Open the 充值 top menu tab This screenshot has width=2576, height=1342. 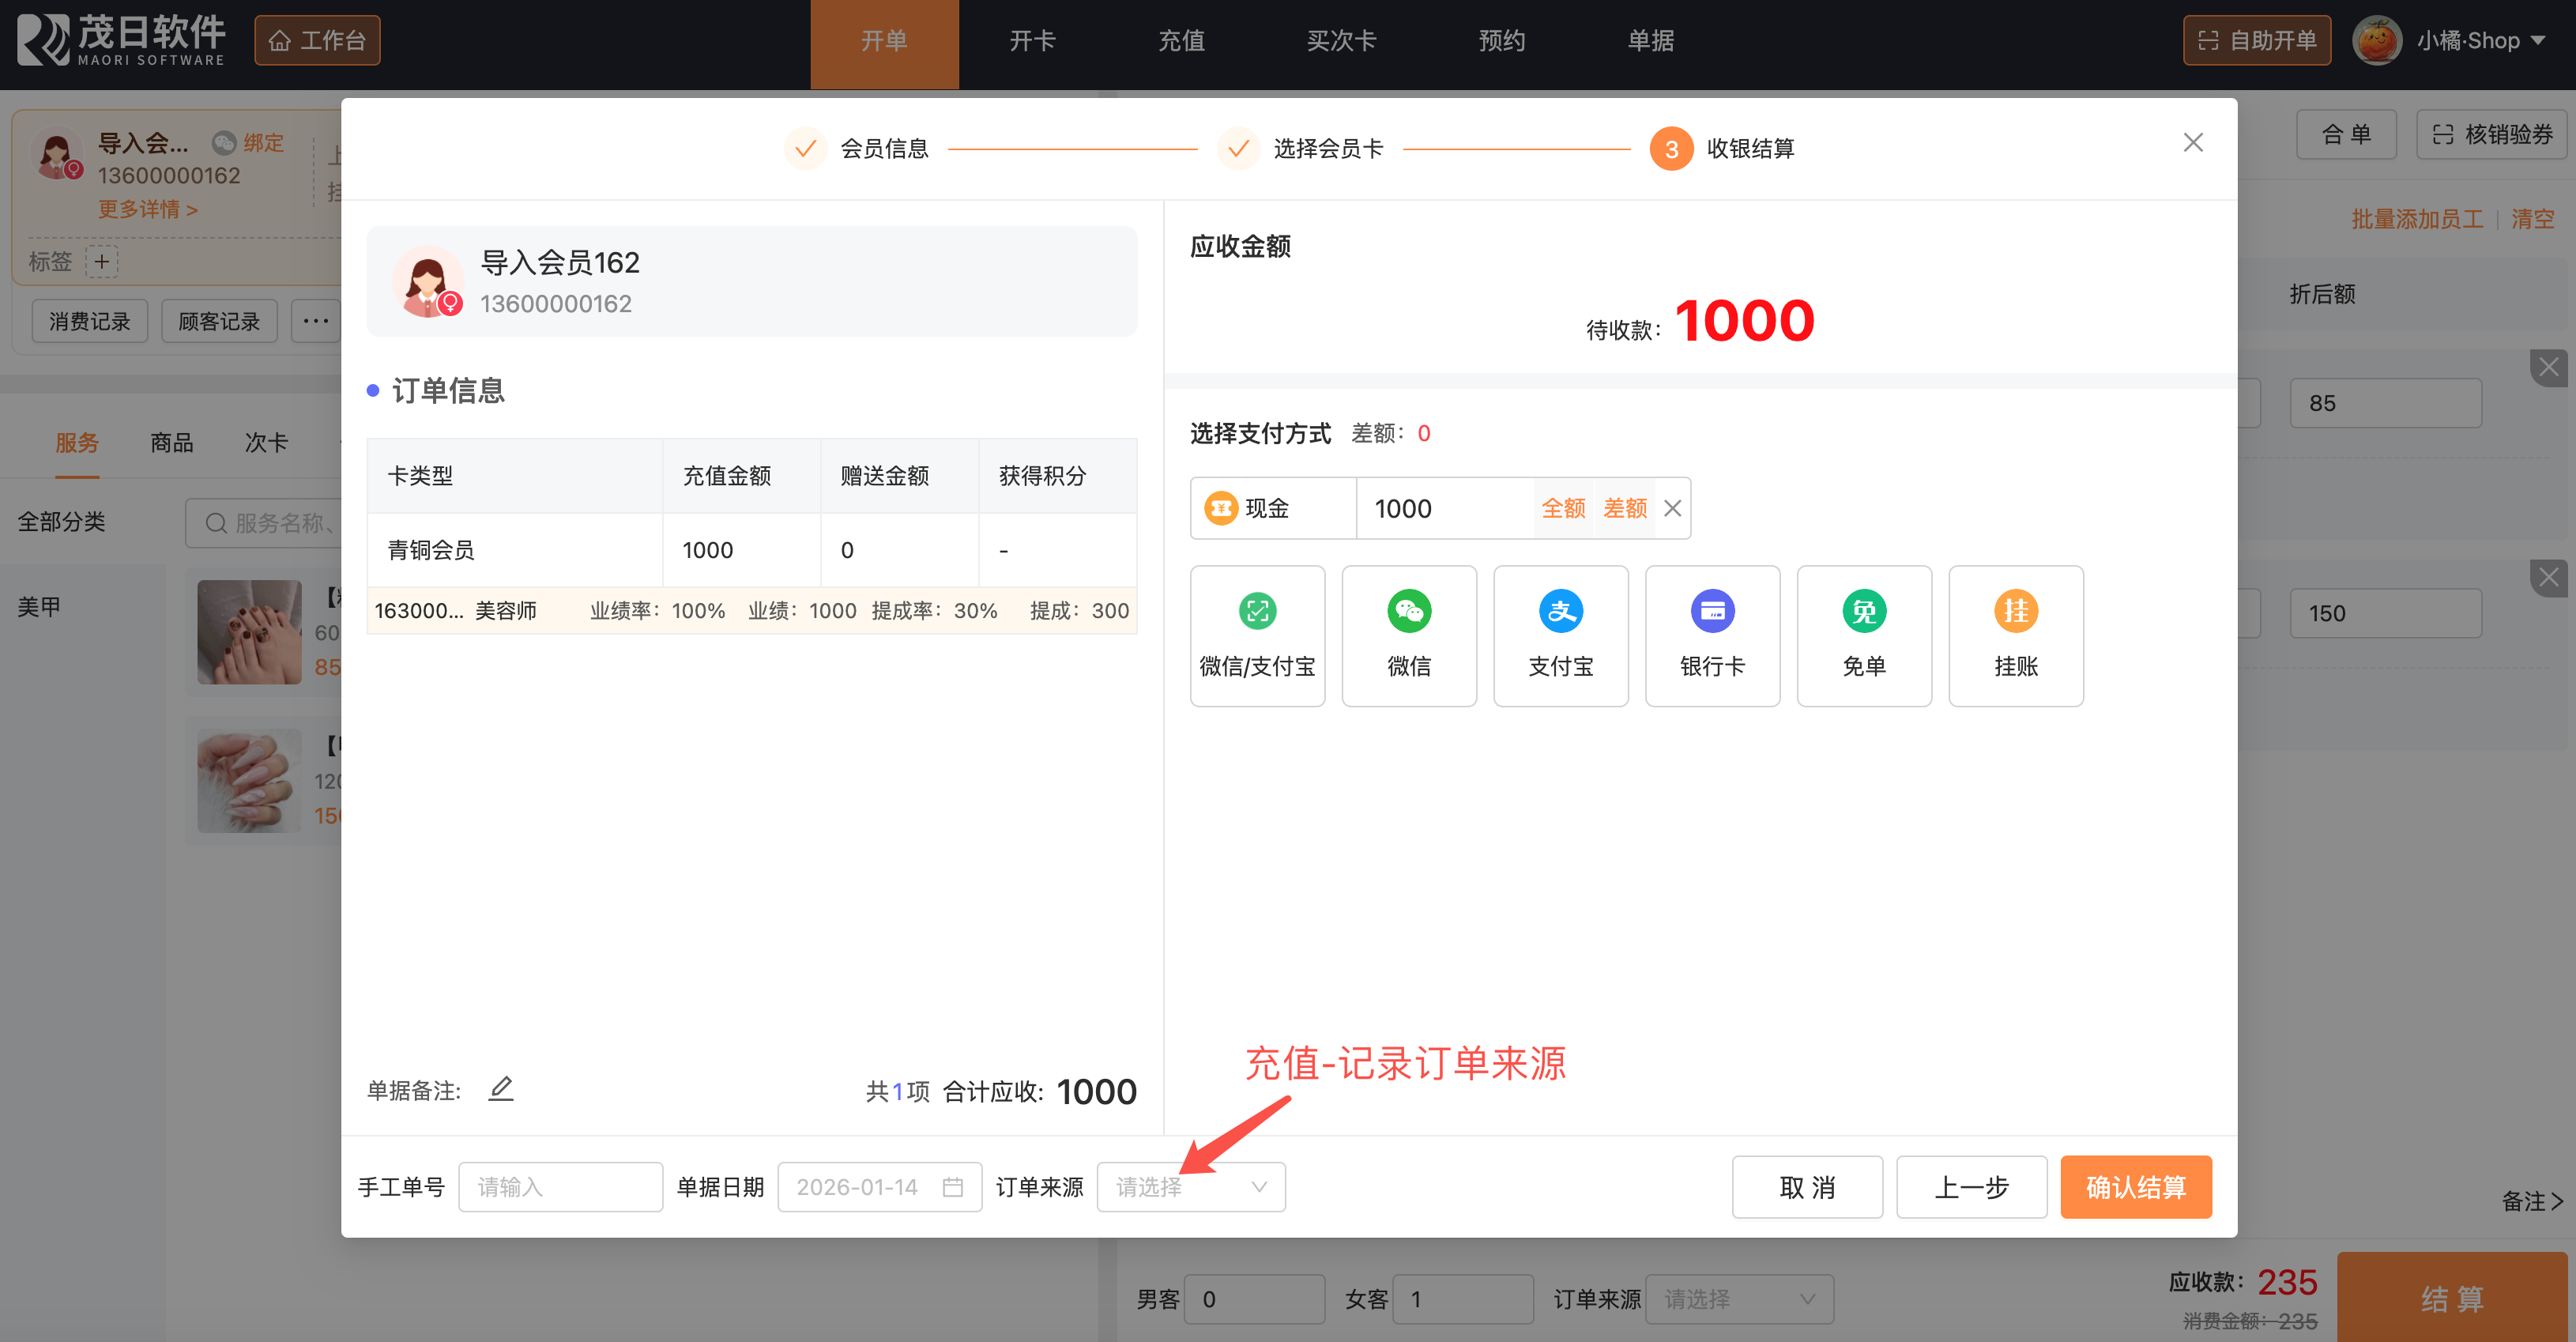(1181, 41)
